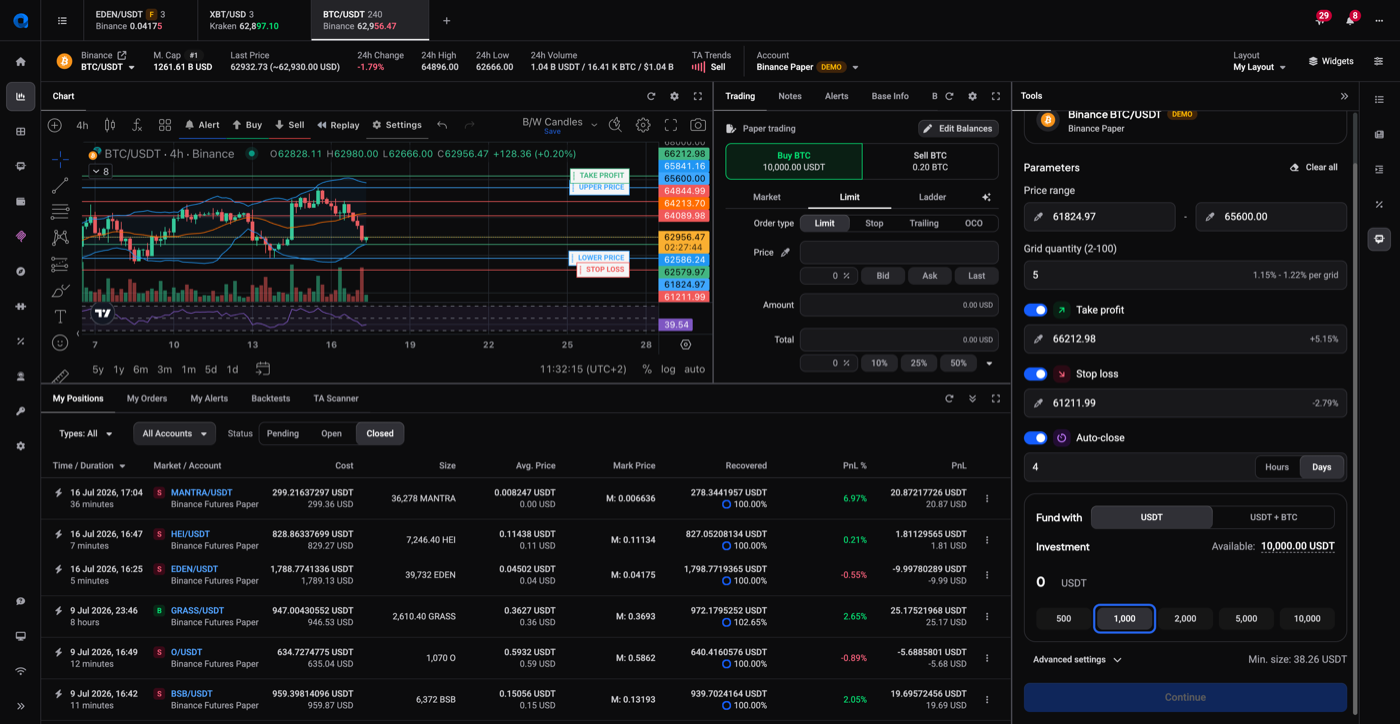This screenshot has height=724, width=1400.
Task: Click Sell BTC balance button
Action: [930, 161]
